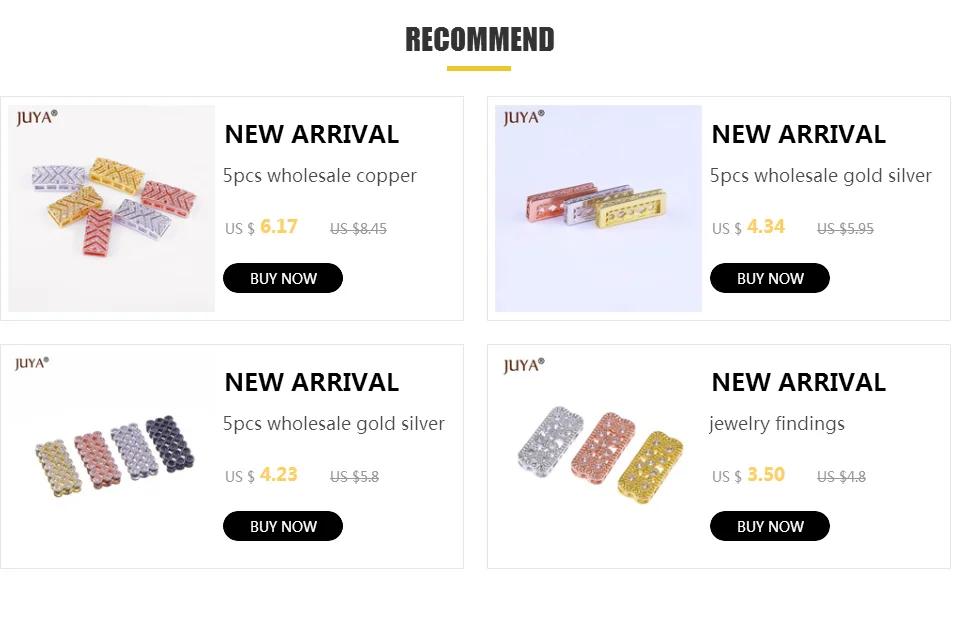Open the 'jewelry findings' product title

pos(777,424)
